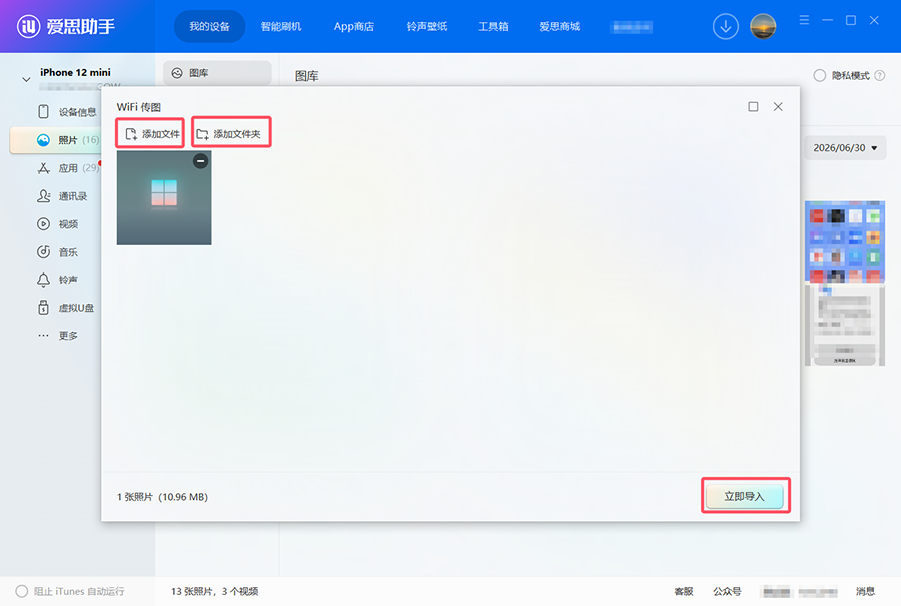Image resolution: width=901 pixels, height=606 pixels.
Task: Click the 添加文件夹 folder icon
Action: (x=202, y=134)
